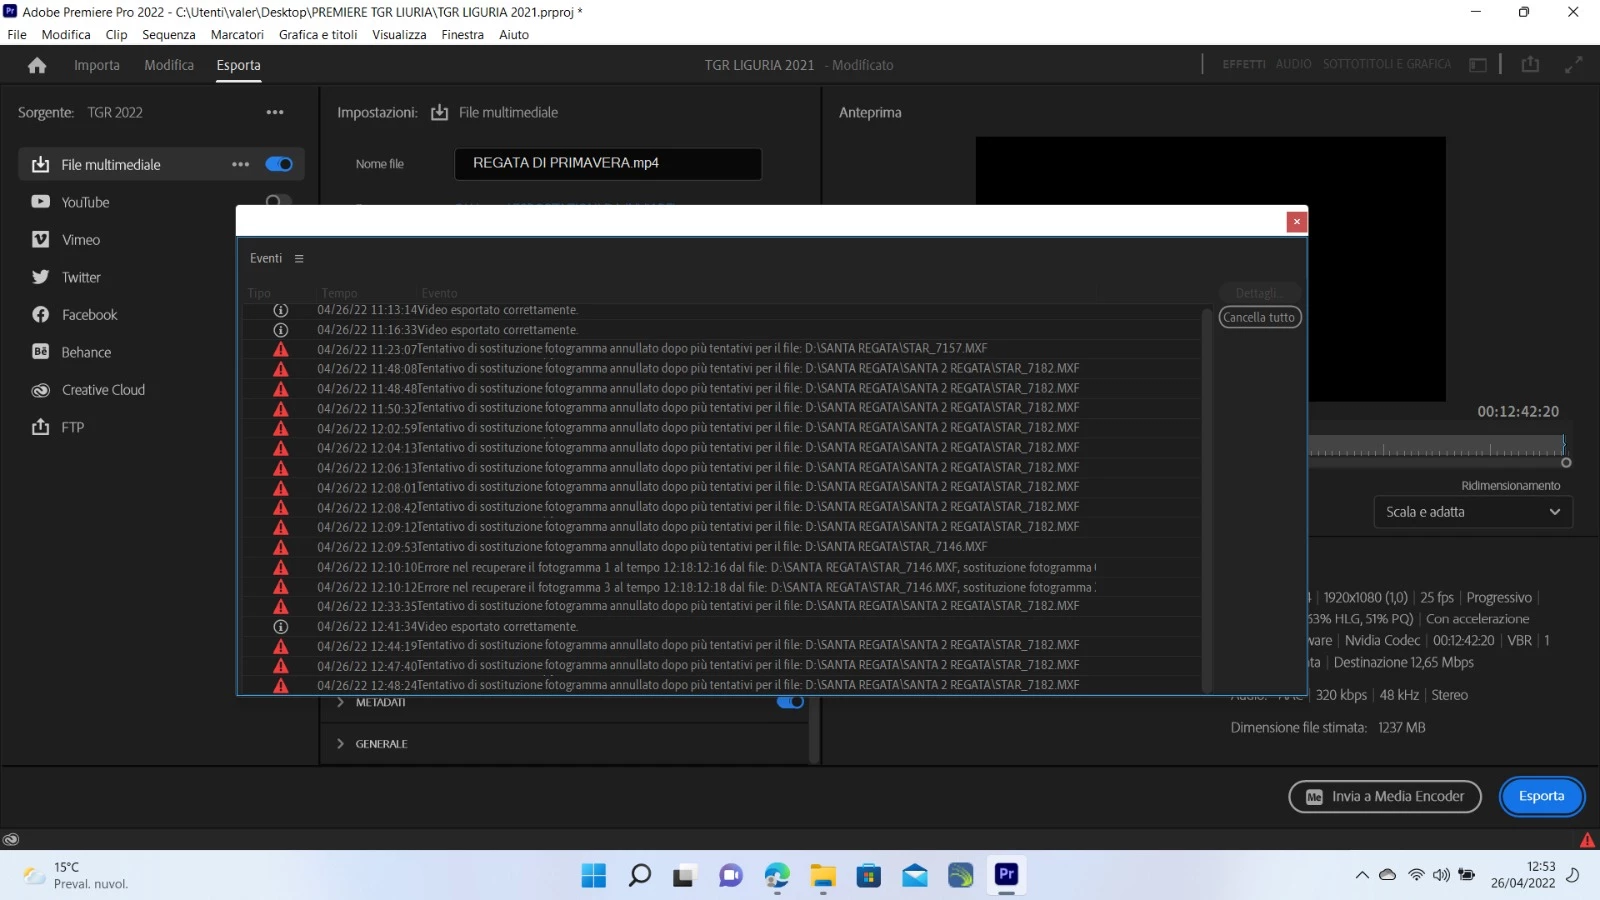Select the Twitter destination icon

pos(40,277)
